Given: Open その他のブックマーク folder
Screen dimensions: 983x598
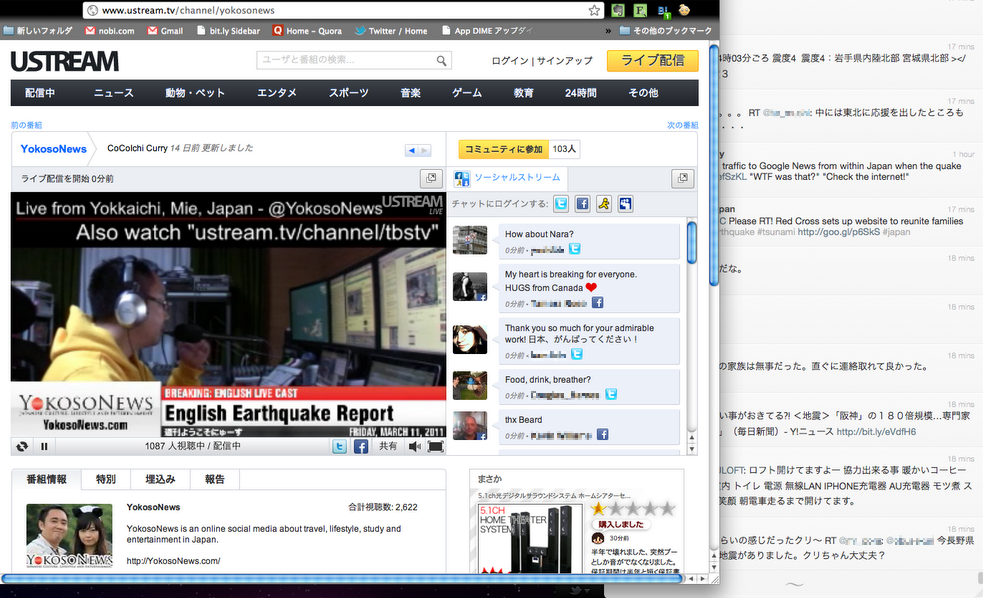Looking at the screenshot, I should (666, 31).
